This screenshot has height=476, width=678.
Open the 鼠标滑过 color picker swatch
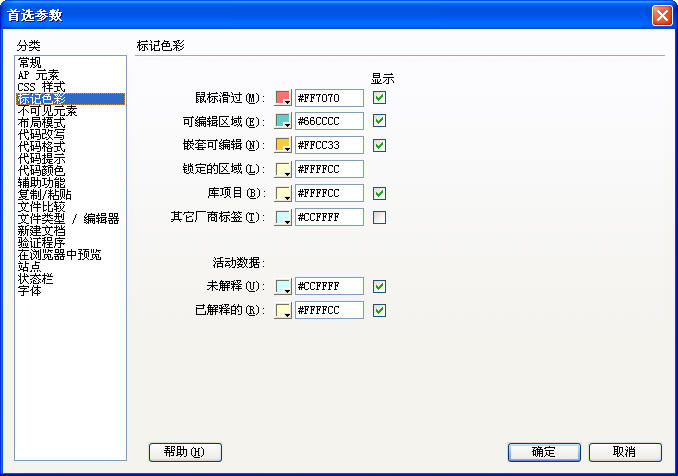[282, 98]
